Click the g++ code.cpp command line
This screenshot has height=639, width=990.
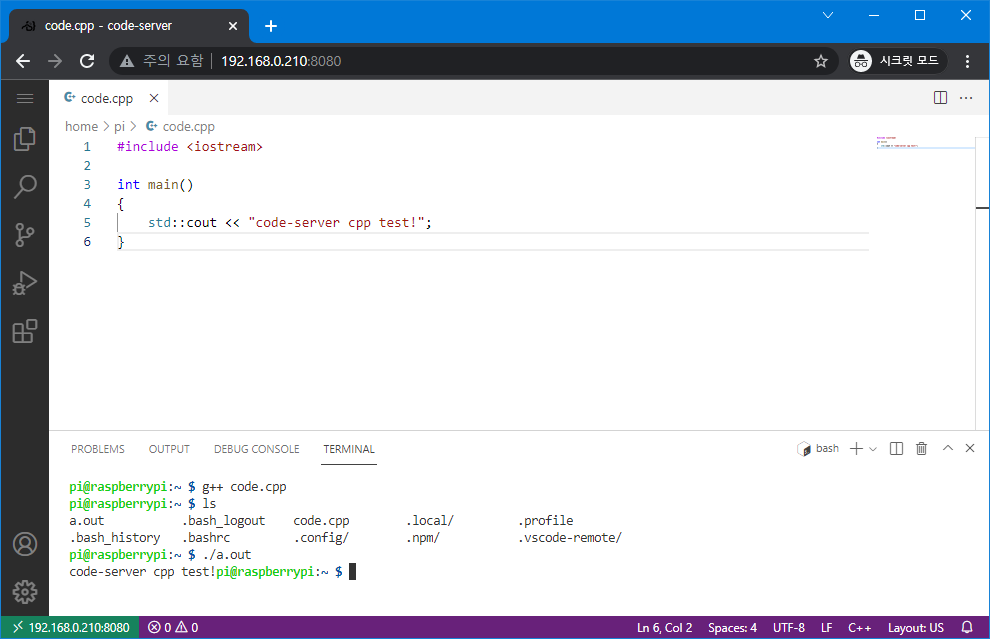coord(244,487)
